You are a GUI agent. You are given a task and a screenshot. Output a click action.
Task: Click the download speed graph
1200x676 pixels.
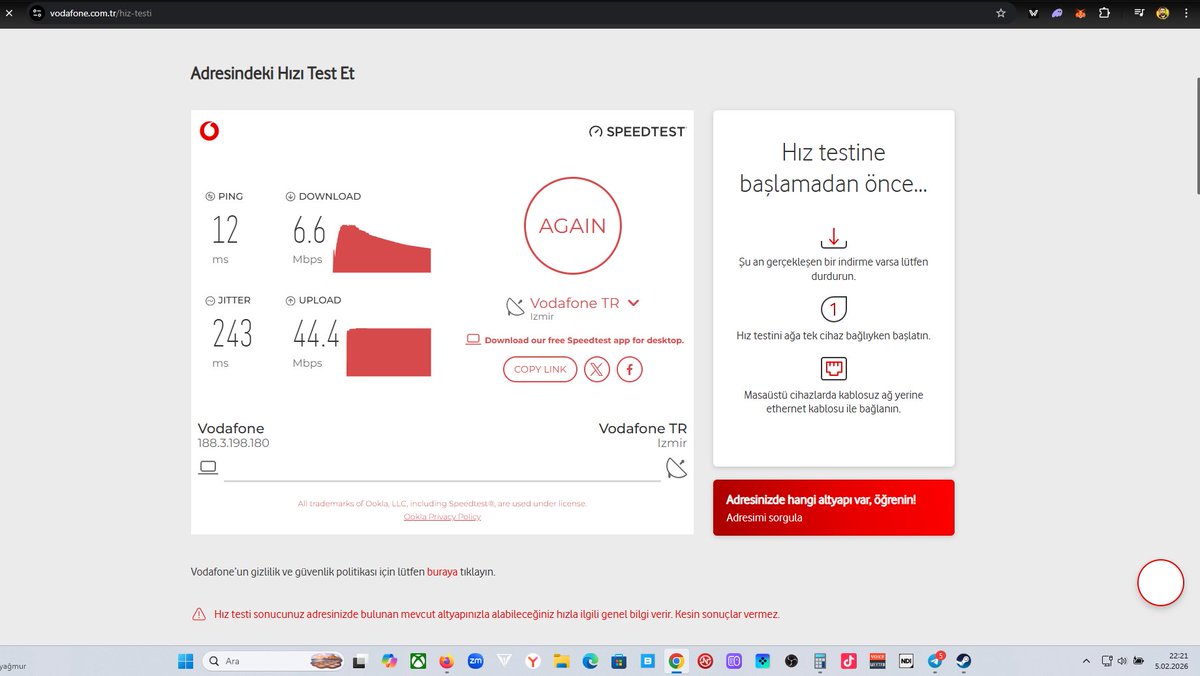click(382, 248)
